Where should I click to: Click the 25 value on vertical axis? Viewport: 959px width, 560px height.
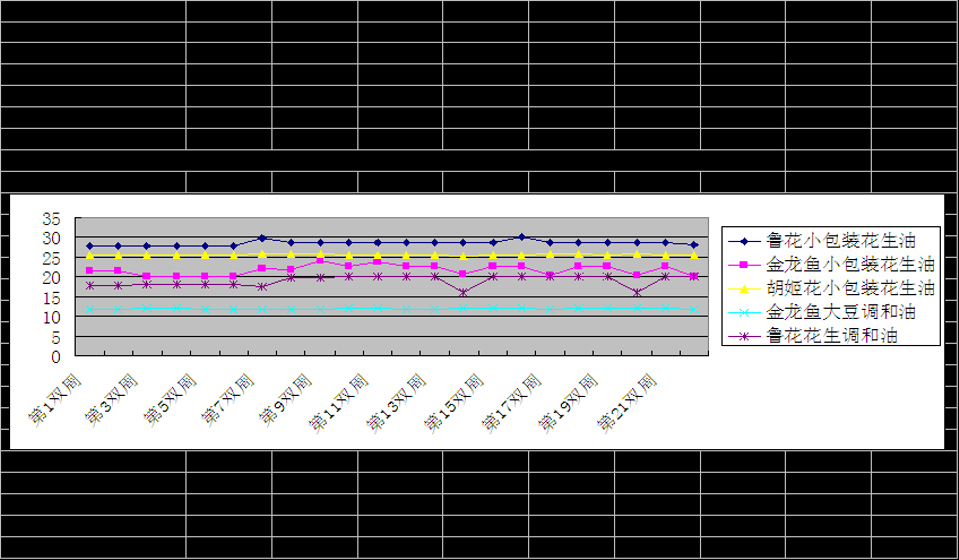51,258
